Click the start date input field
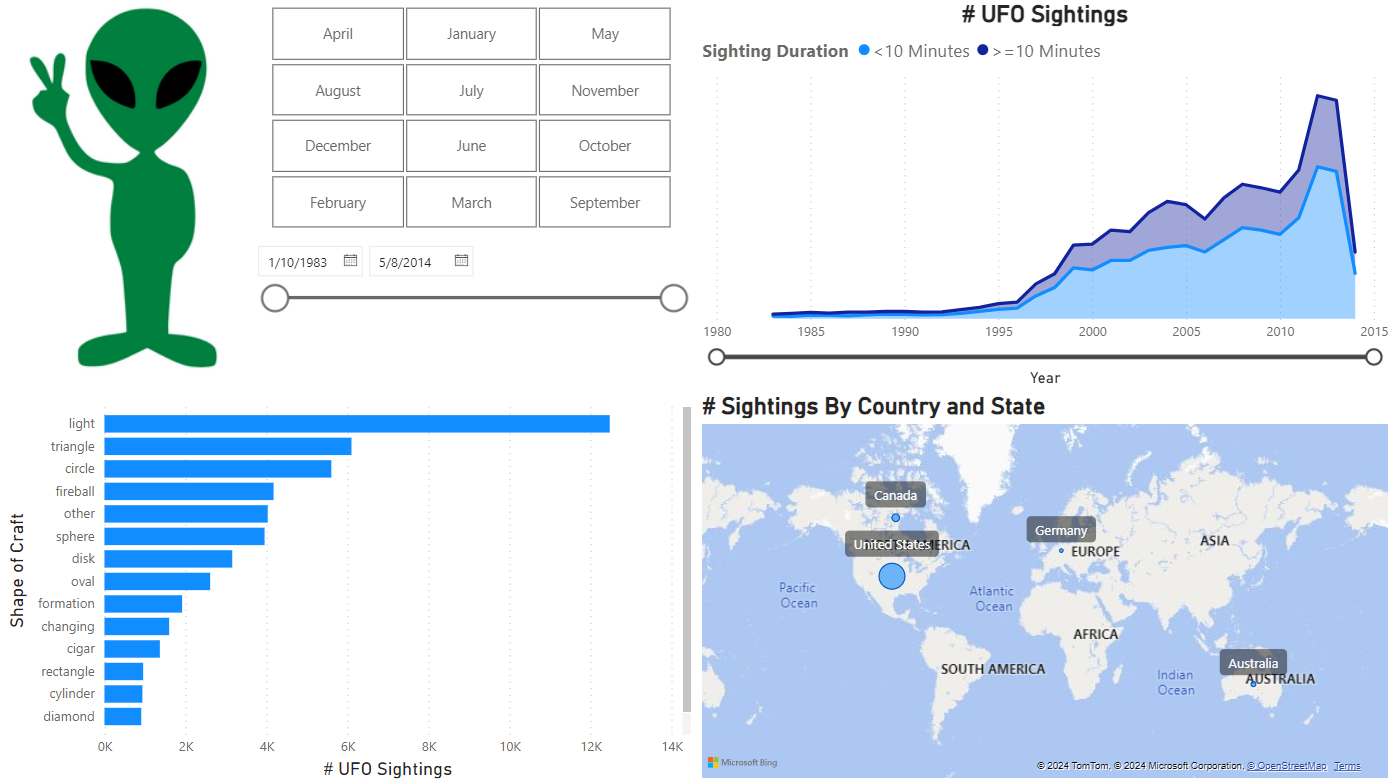The height and width of the screenshot is (783, 1393). [x=299, y=262]
